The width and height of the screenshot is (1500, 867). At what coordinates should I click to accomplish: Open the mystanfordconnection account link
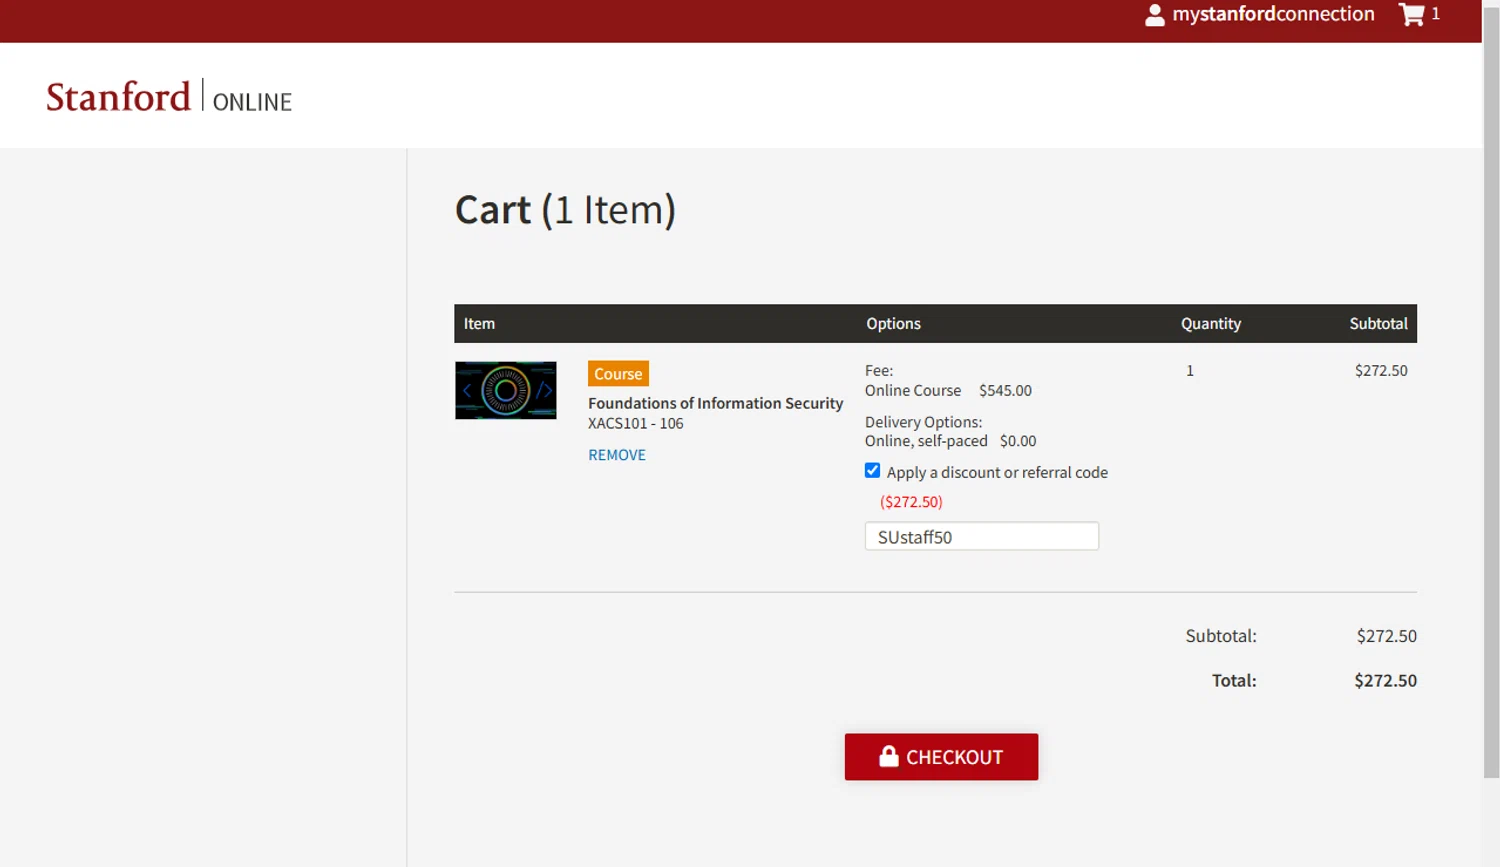pyautogui.click(x=1273, y=14)
